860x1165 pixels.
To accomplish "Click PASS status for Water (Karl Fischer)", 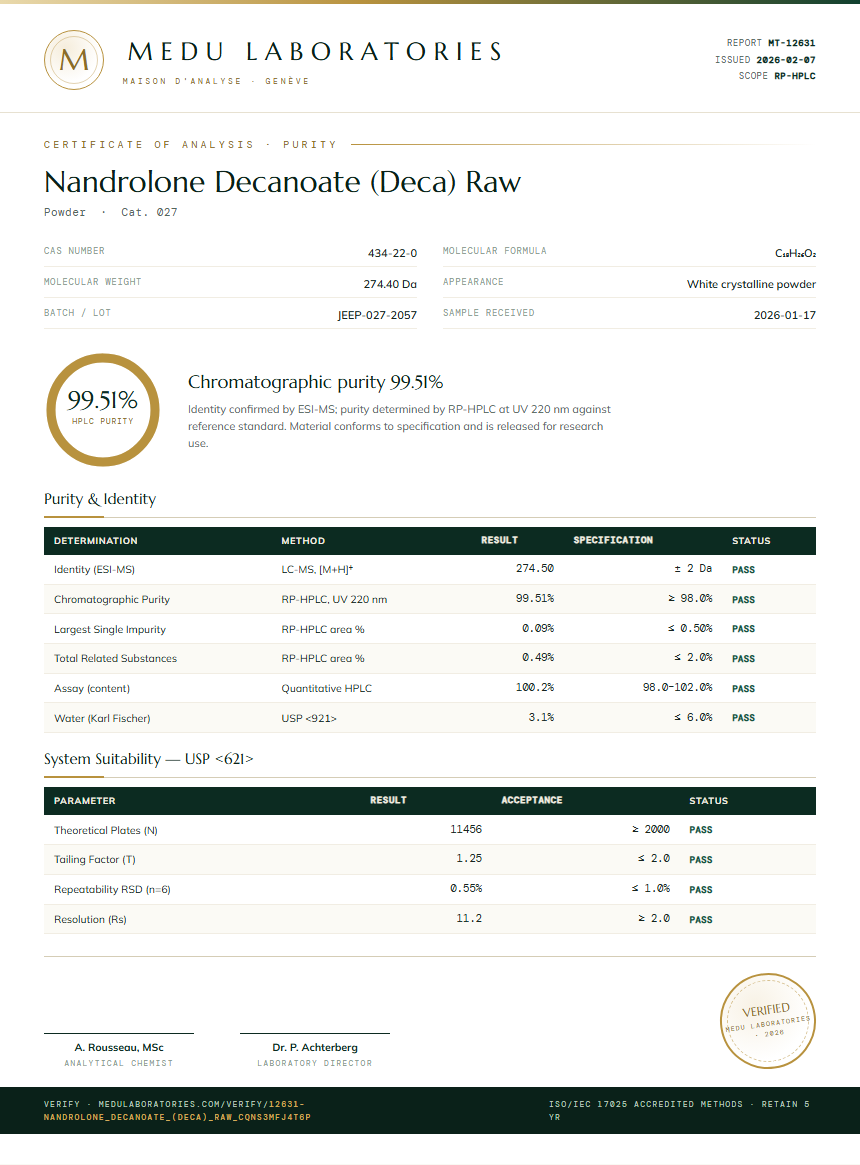I will pos(743,718).
